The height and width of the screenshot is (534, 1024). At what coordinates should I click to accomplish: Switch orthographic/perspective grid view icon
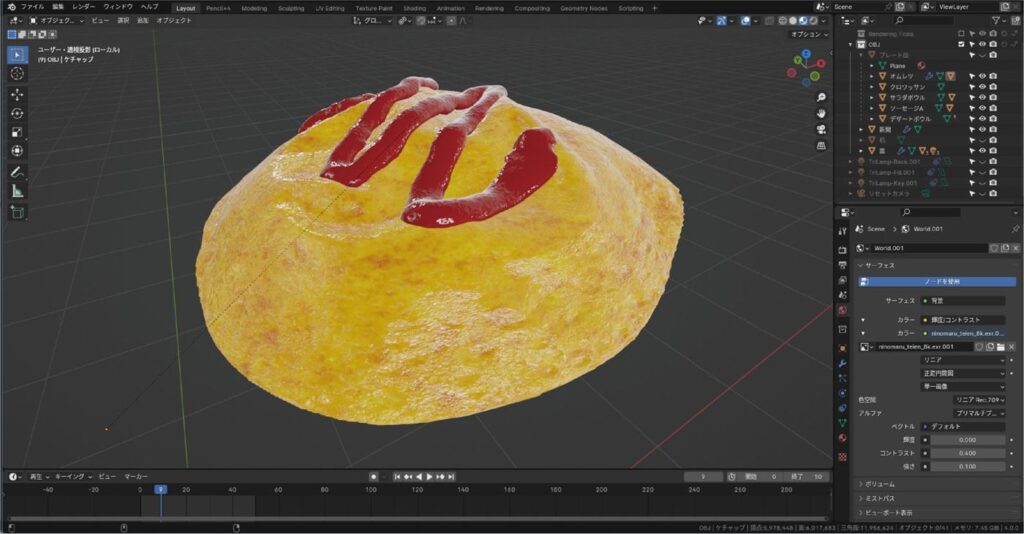pyautogui.click(x=821, y=146)
